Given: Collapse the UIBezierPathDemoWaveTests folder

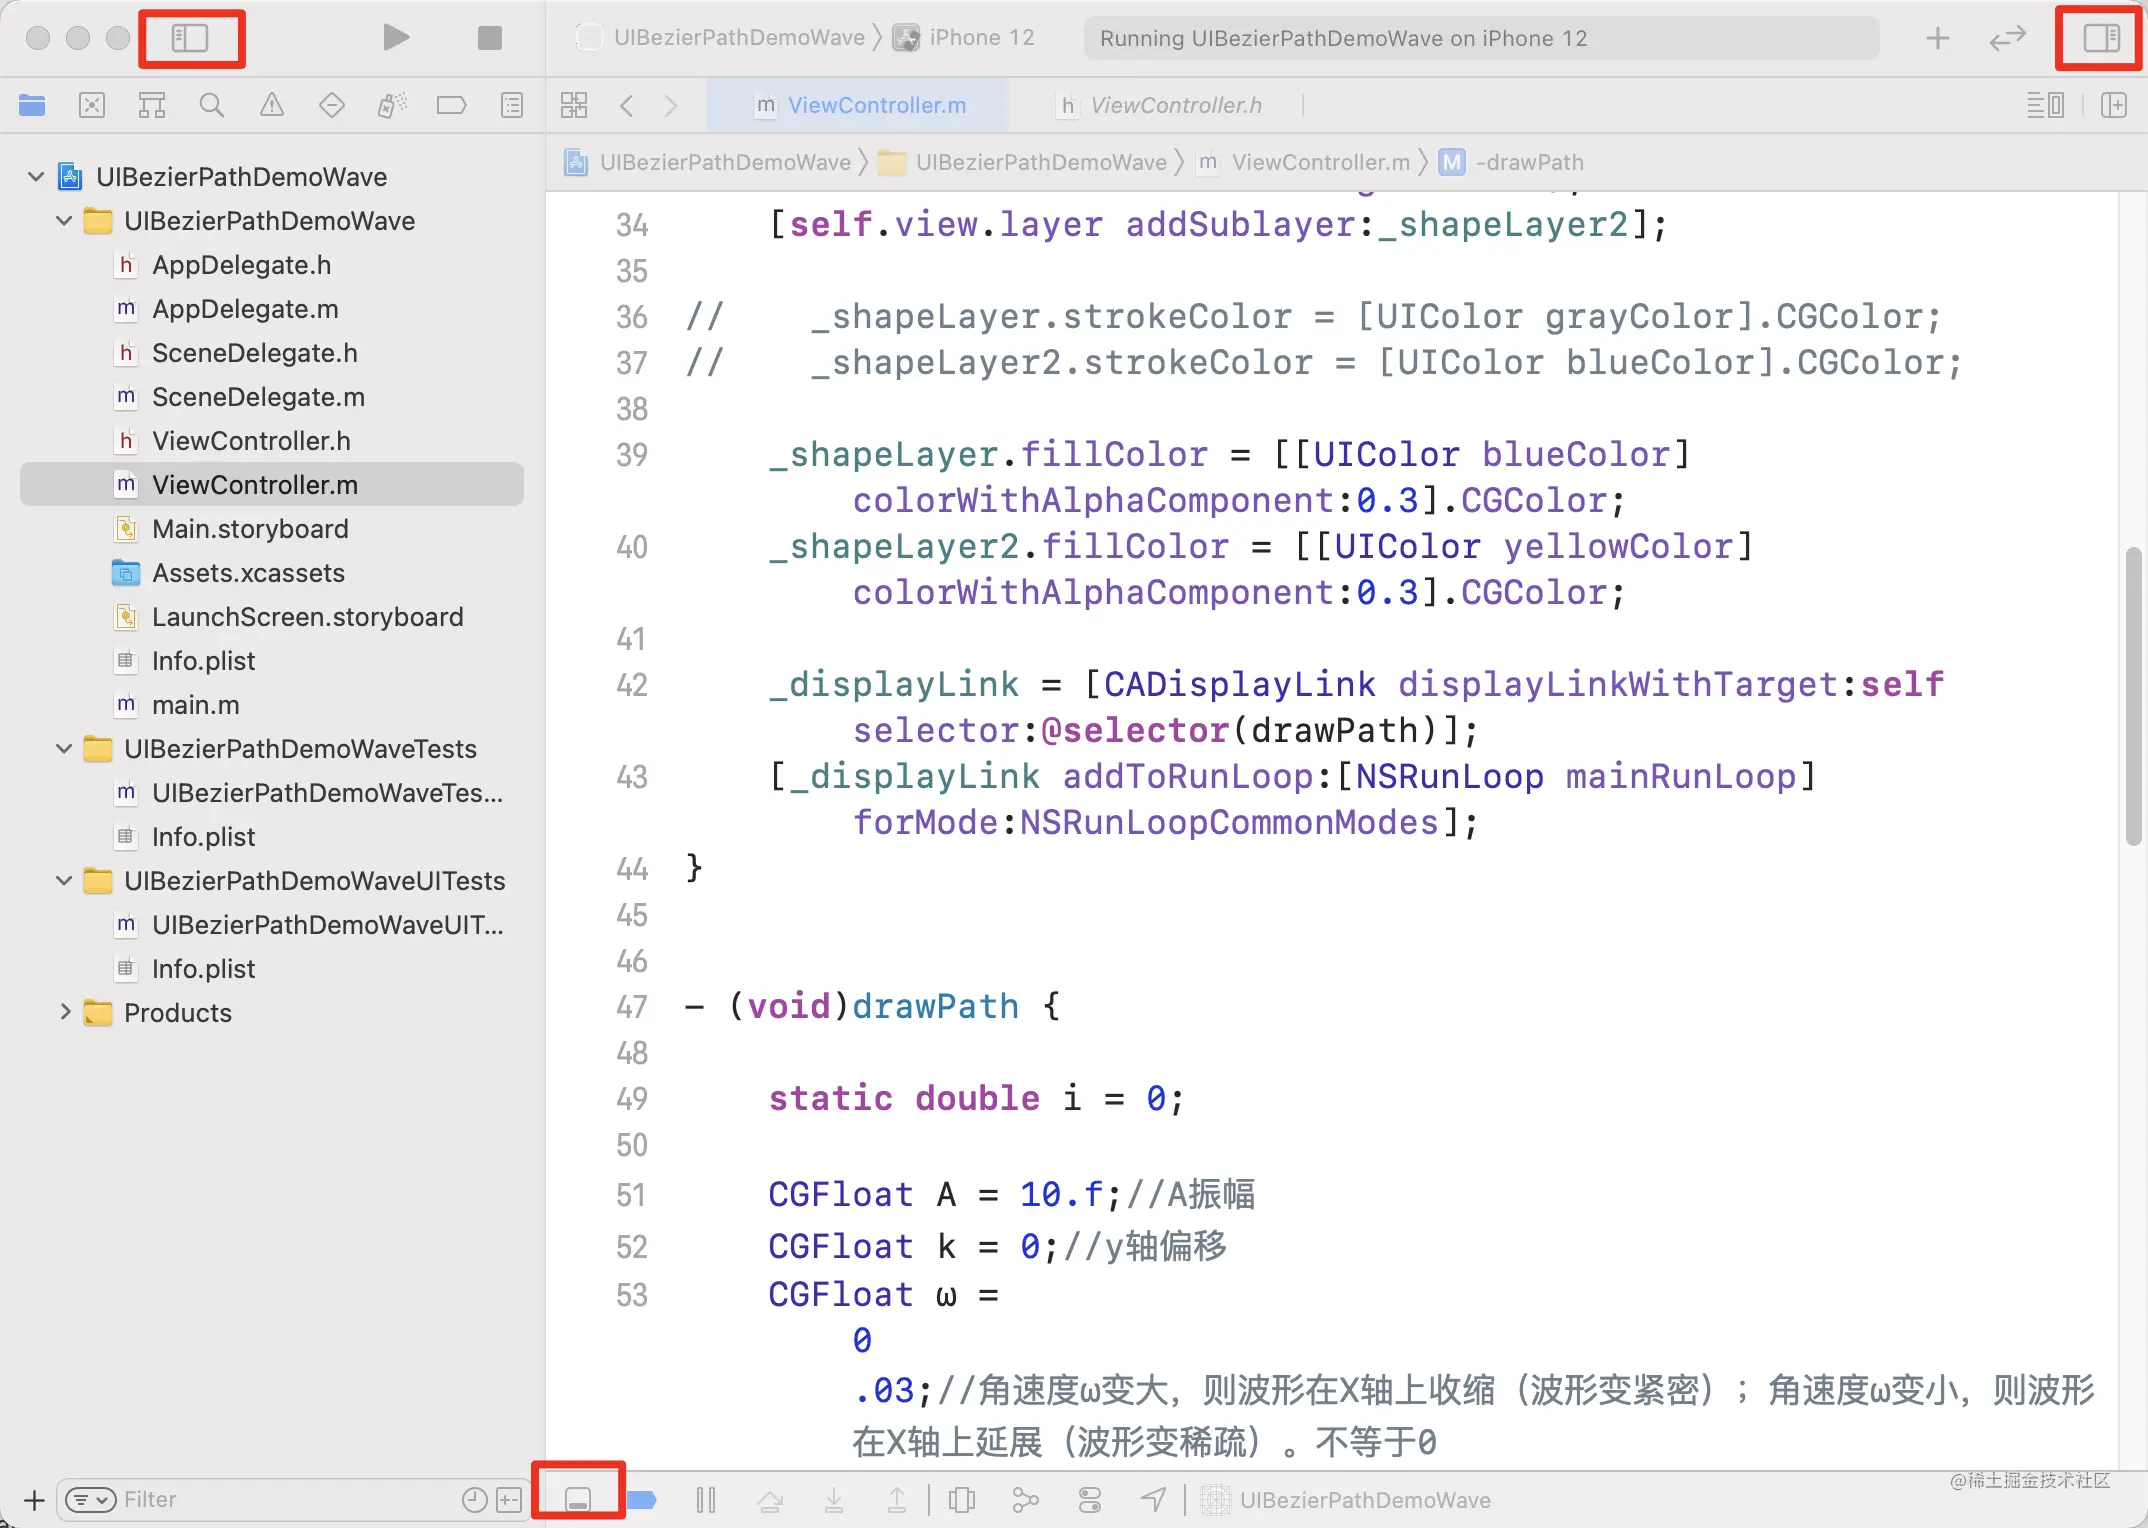Looking at the screenshot, I should point(65,748).
